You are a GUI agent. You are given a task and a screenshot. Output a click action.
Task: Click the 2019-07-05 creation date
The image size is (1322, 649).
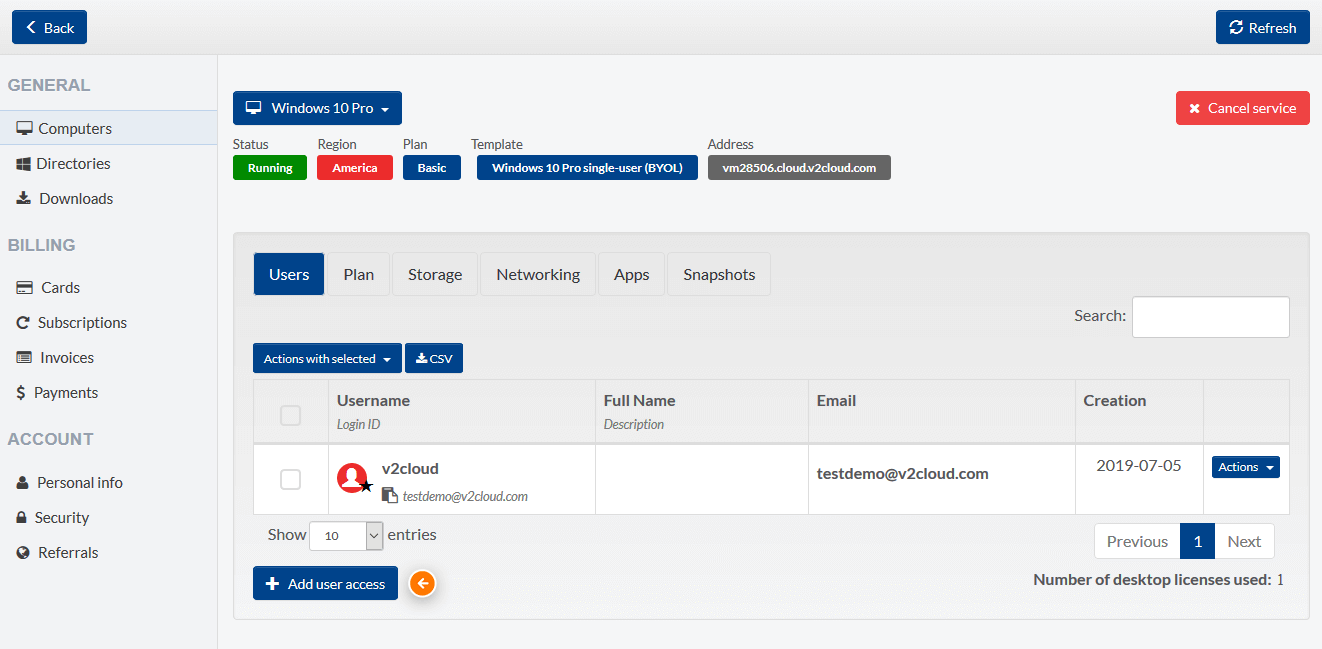pos(1139,465)
